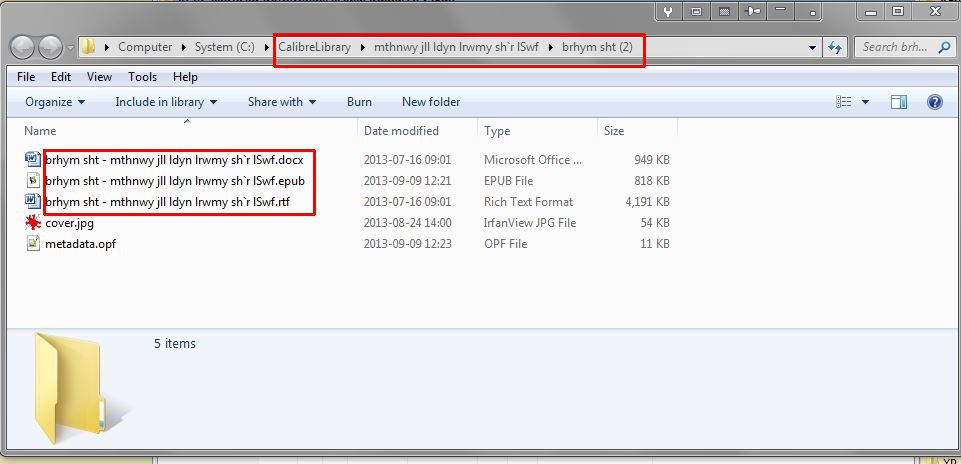This screenshot has width=961, height=464.
Task: Click the '5 items' text in details pane
Action: pos(175,343)
